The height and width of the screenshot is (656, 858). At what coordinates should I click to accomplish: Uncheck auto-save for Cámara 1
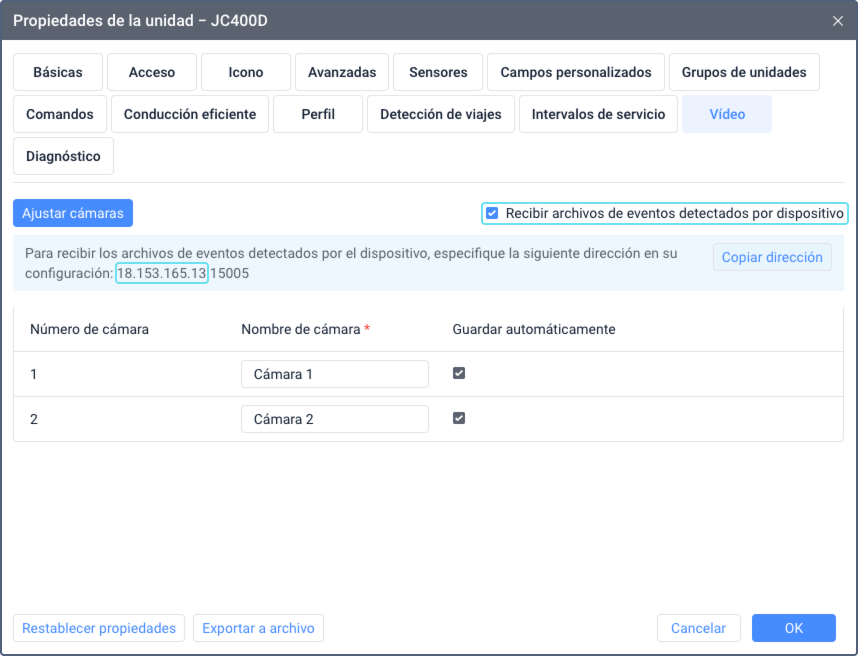point(459,373)
